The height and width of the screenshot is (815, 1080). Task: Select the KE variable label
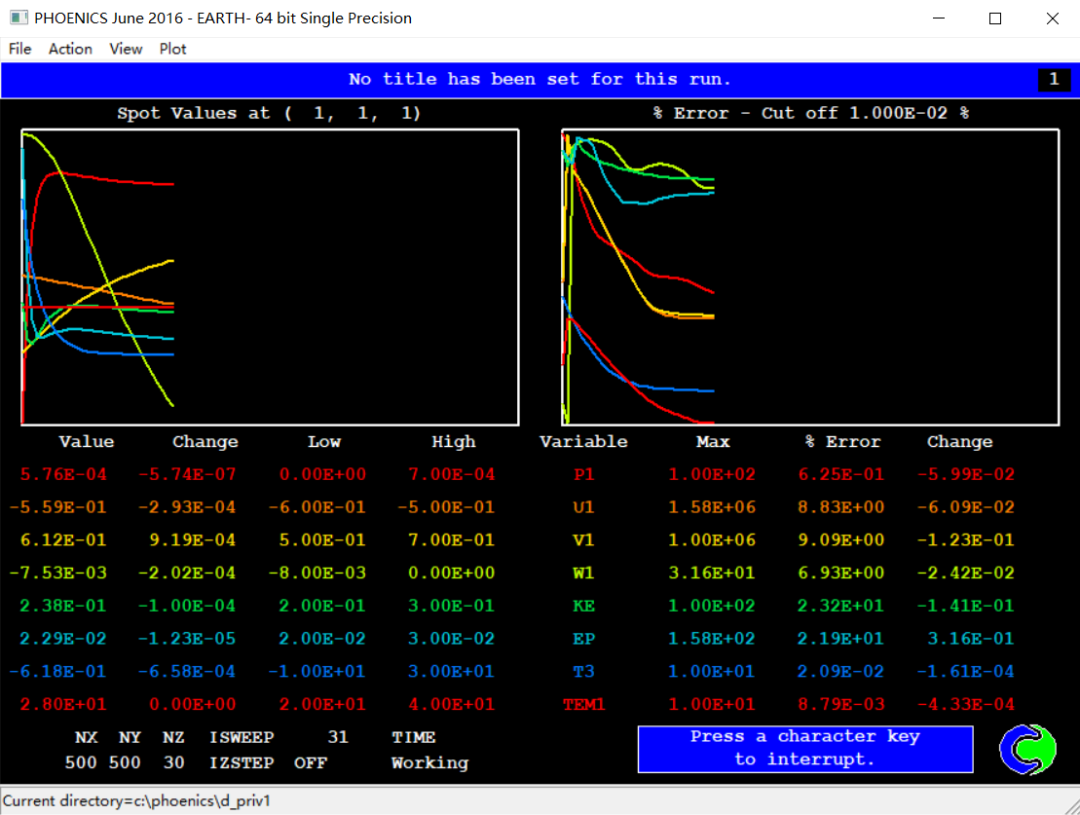point(583,606)
